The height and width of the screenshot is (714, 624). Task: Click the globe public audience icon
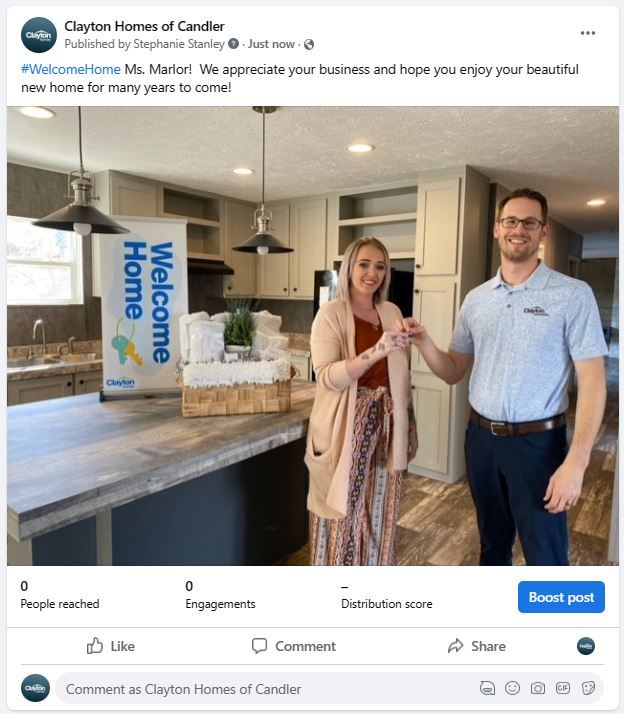pyautogui.click(x=309, y=44)
